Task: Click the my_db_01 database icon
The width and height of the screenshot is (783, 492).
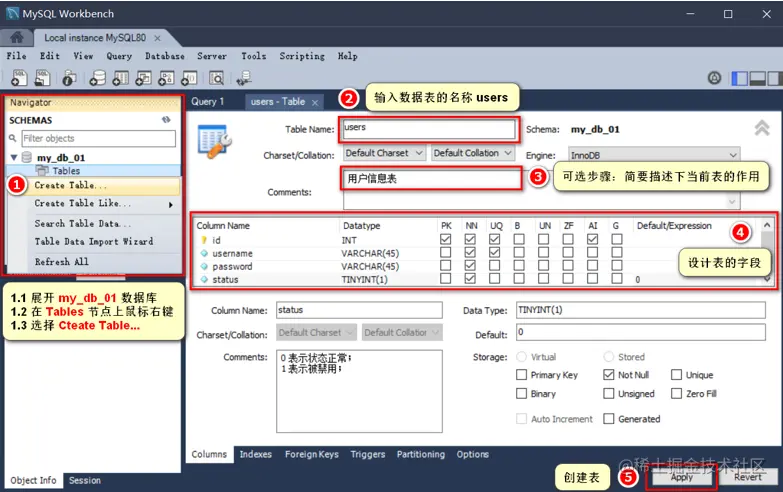Action: [27, 157]
